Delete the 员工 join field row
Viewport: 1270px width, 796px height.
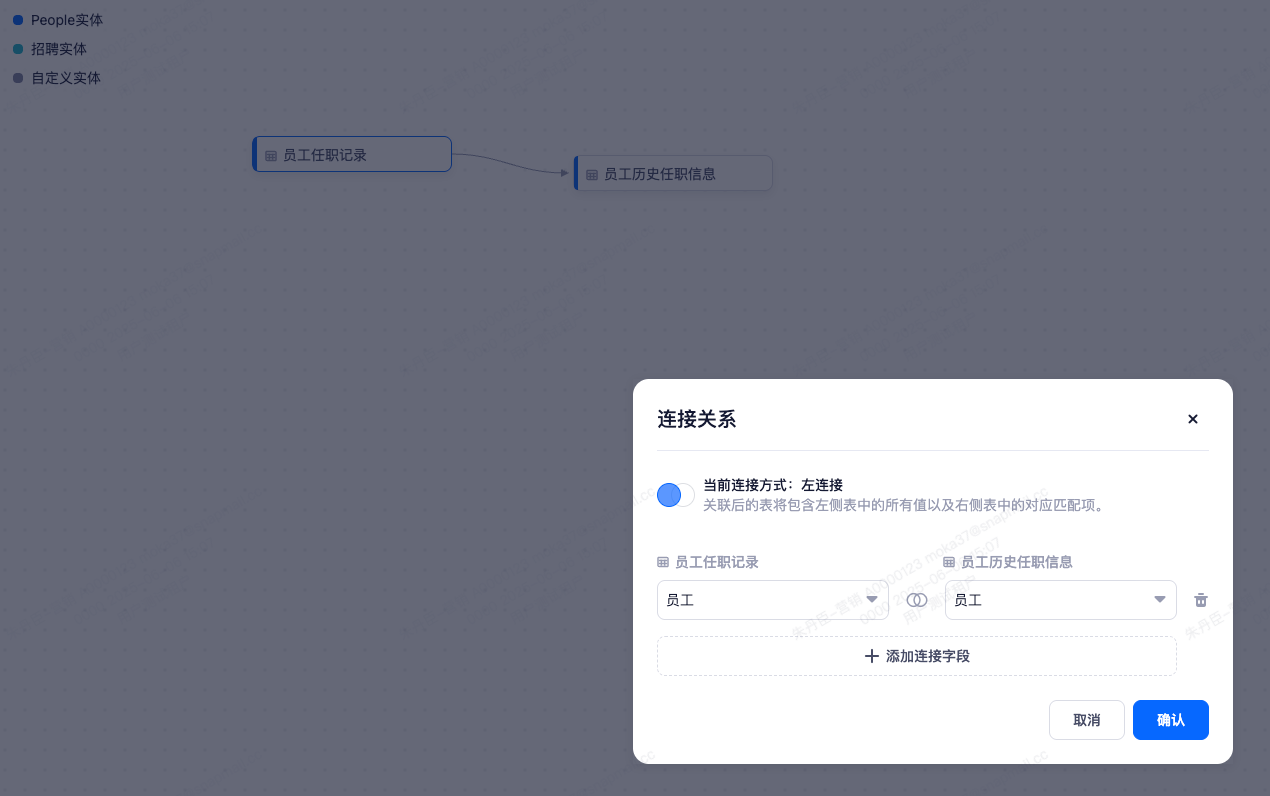1201,600
